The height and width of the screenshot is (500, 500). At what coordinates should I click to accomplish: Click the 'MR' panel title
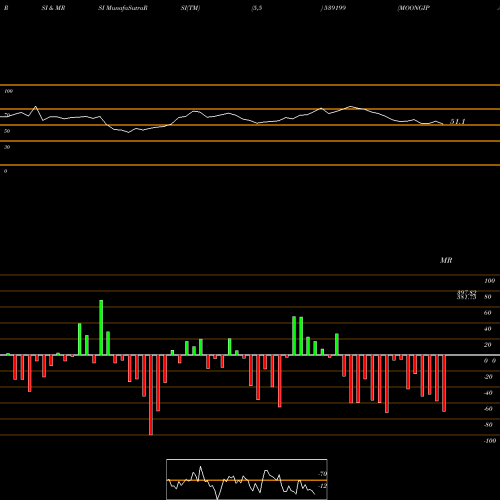click(x=446, y=260)
